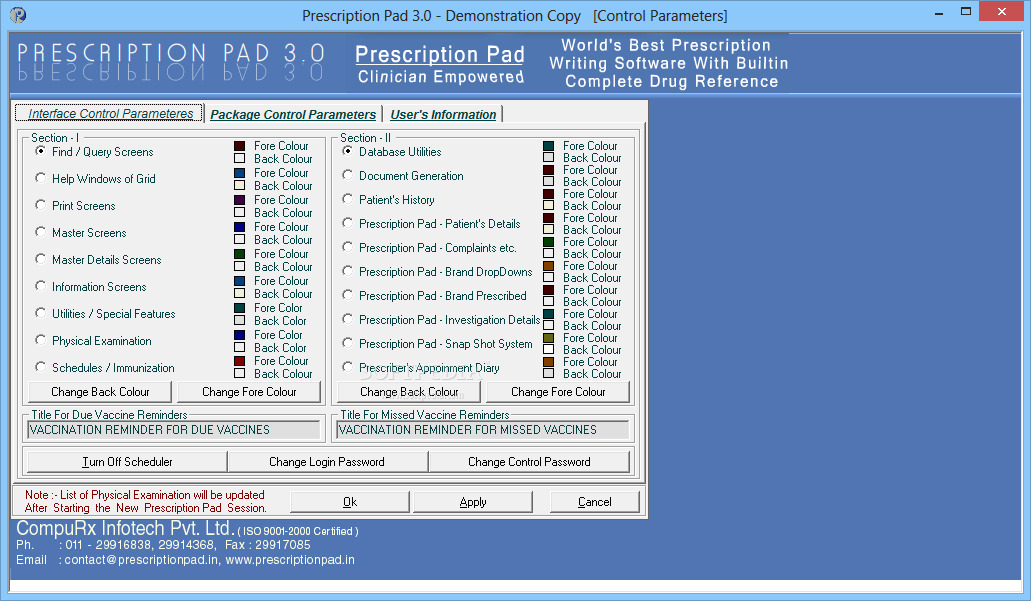Select Help Windows of Grid option

coord(41,178)
